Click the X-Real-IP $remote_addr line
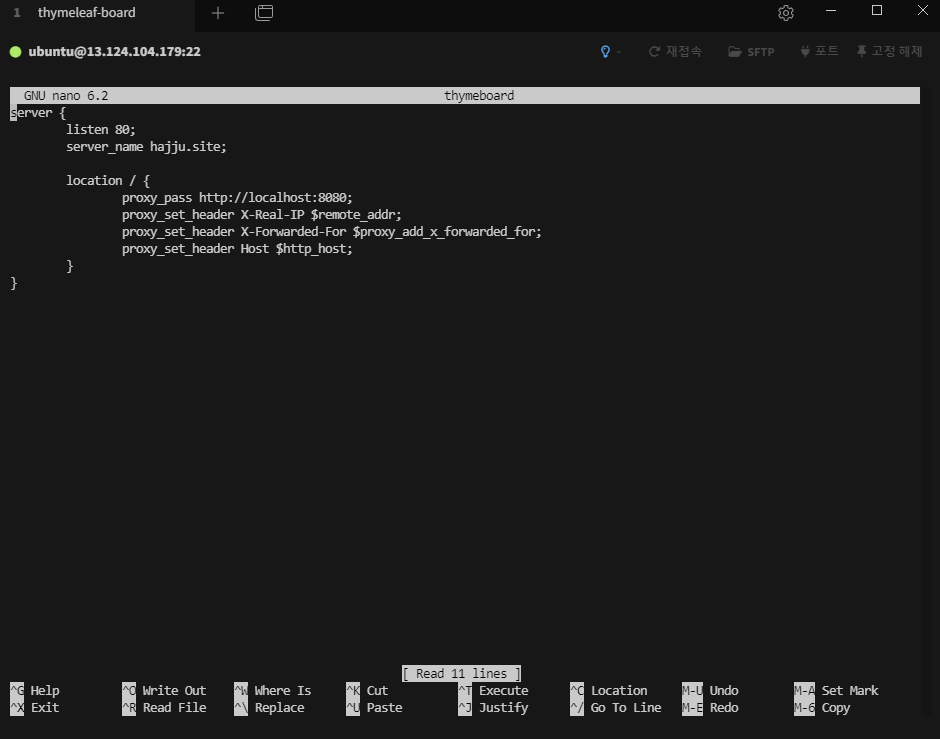This screenshot has height=739, width=940. point(261,215)
